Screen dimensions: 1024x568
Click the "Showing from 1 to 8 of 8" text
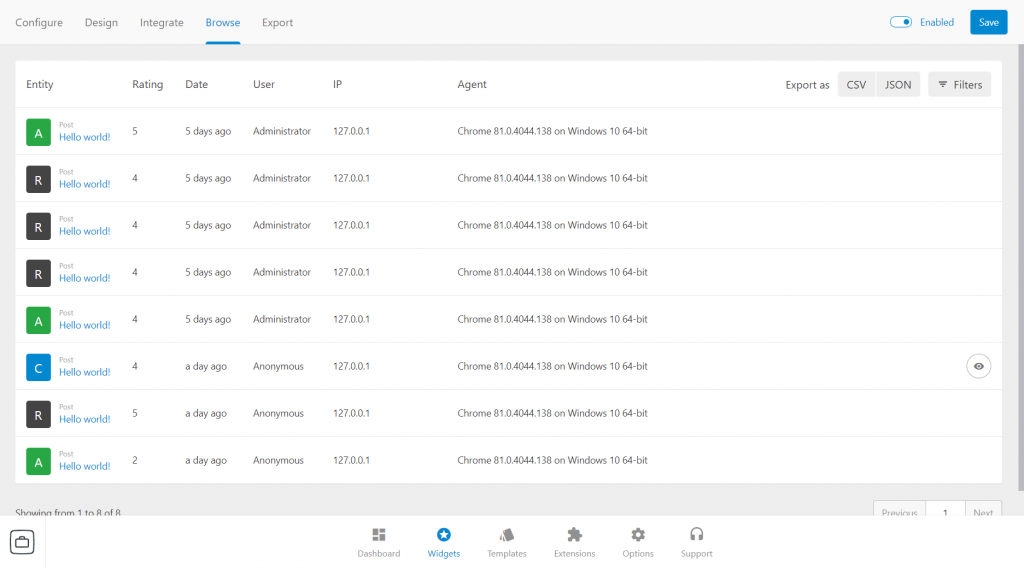[x=68, y=512]
